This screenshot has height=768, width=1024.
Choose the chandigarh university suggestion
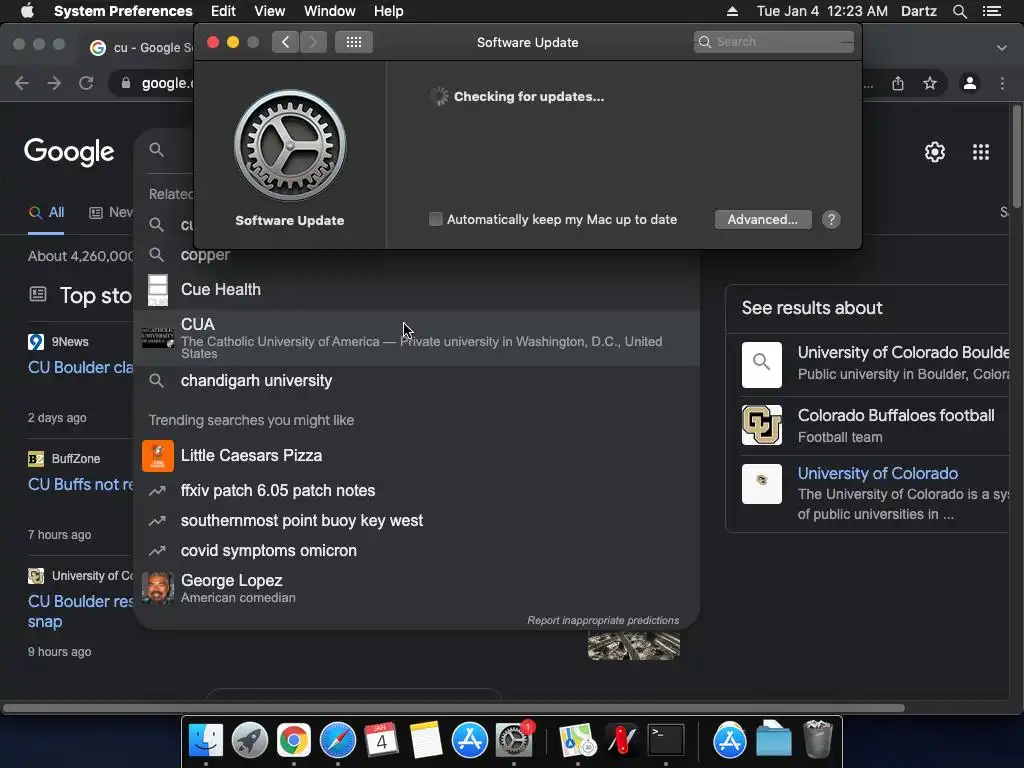tap(417, 380)
